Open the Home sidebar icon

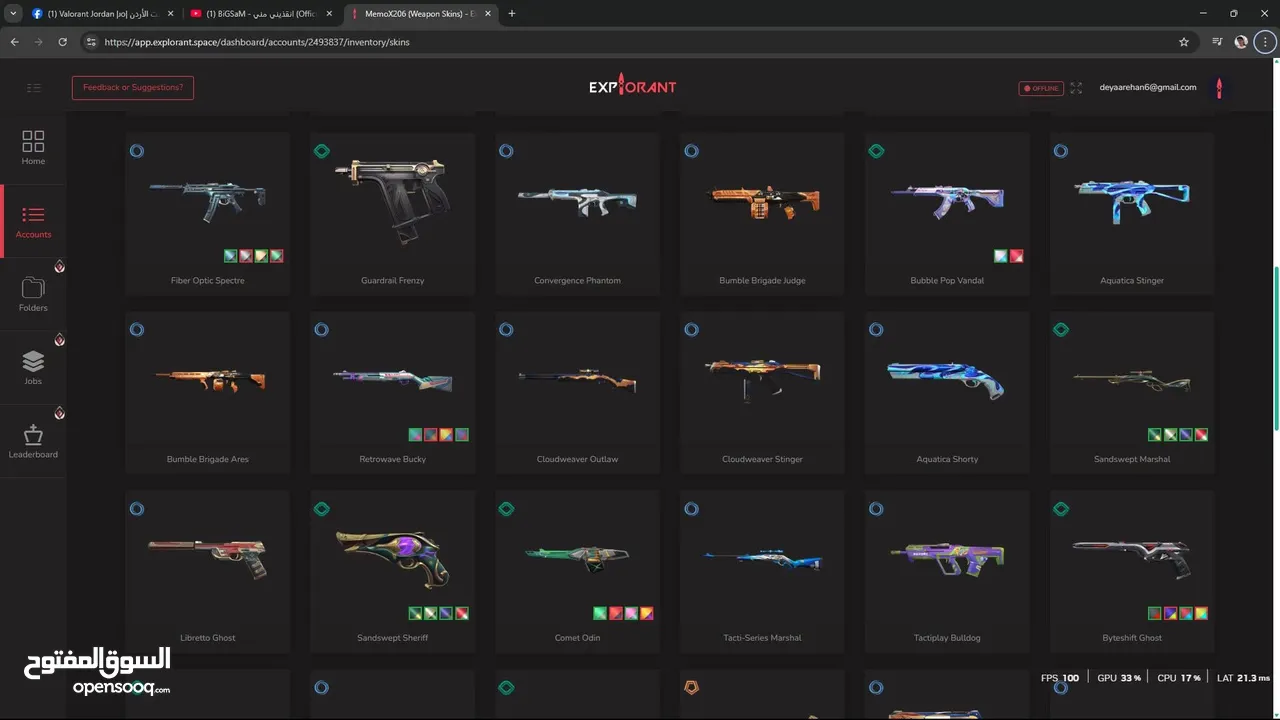point(33,147)
